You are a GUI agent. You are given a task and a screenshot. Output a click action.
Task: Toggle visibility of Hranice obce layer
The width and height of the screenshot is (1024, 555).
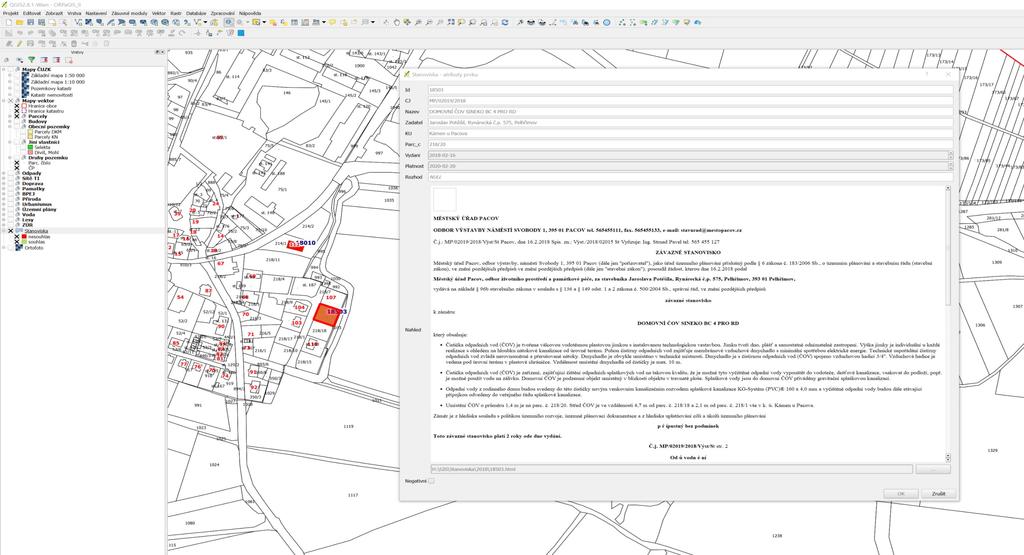(17, 106)
